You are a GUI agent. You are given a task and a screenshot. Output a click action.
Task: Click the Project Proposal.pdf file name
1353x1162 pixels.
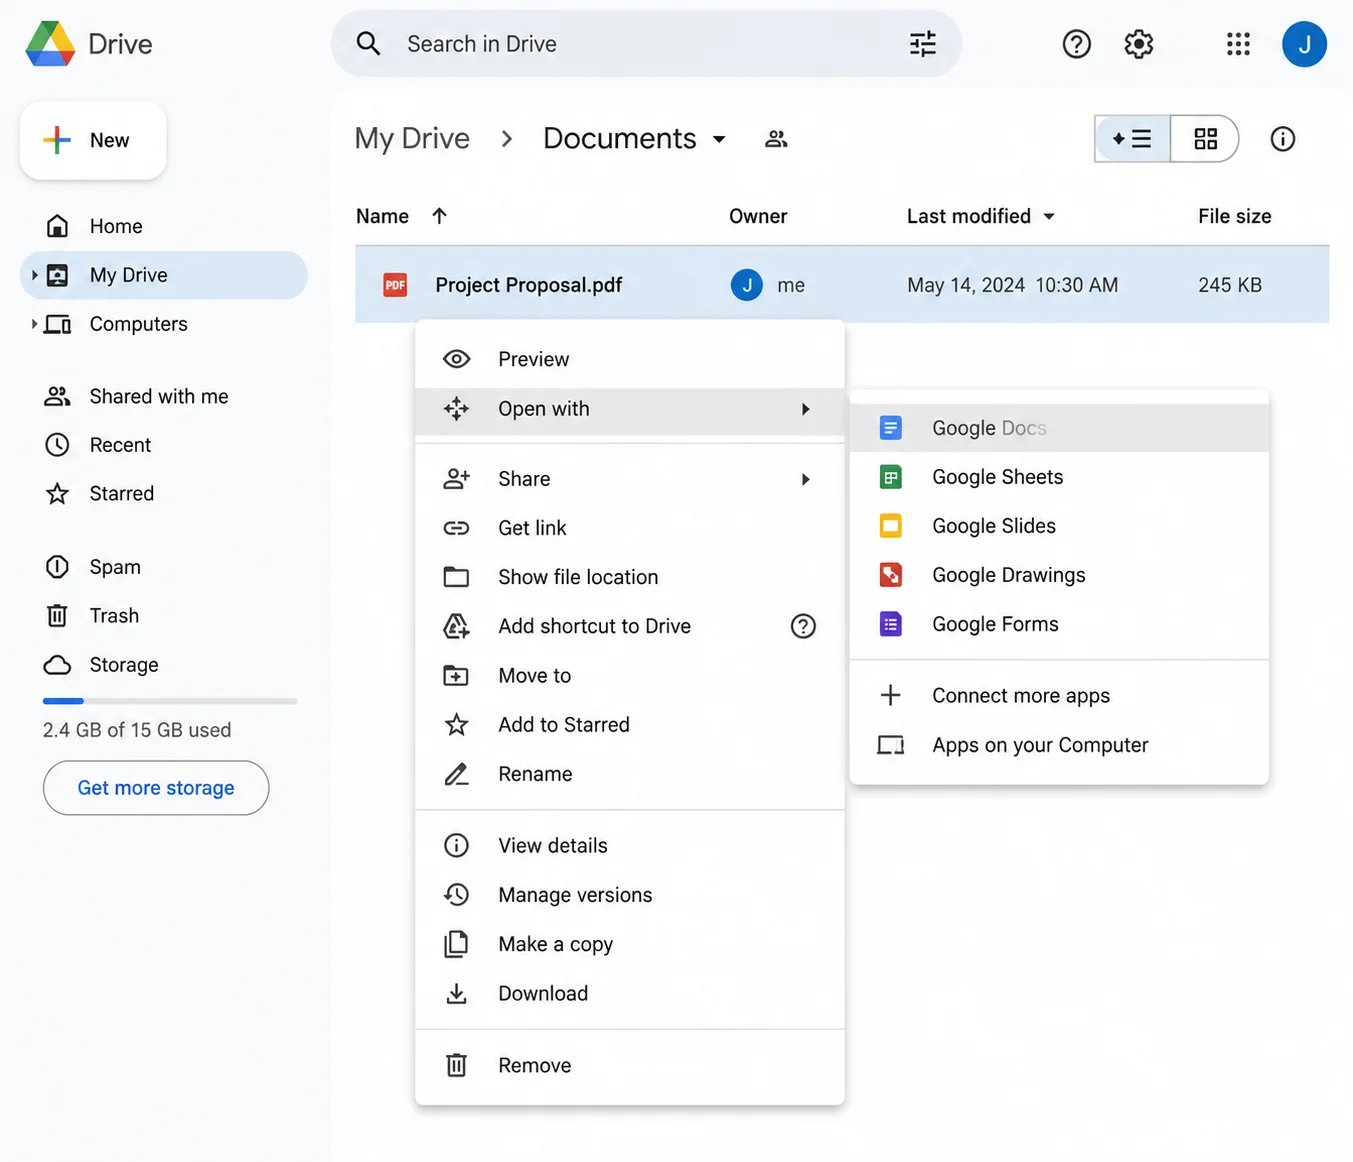coord(529,285)
